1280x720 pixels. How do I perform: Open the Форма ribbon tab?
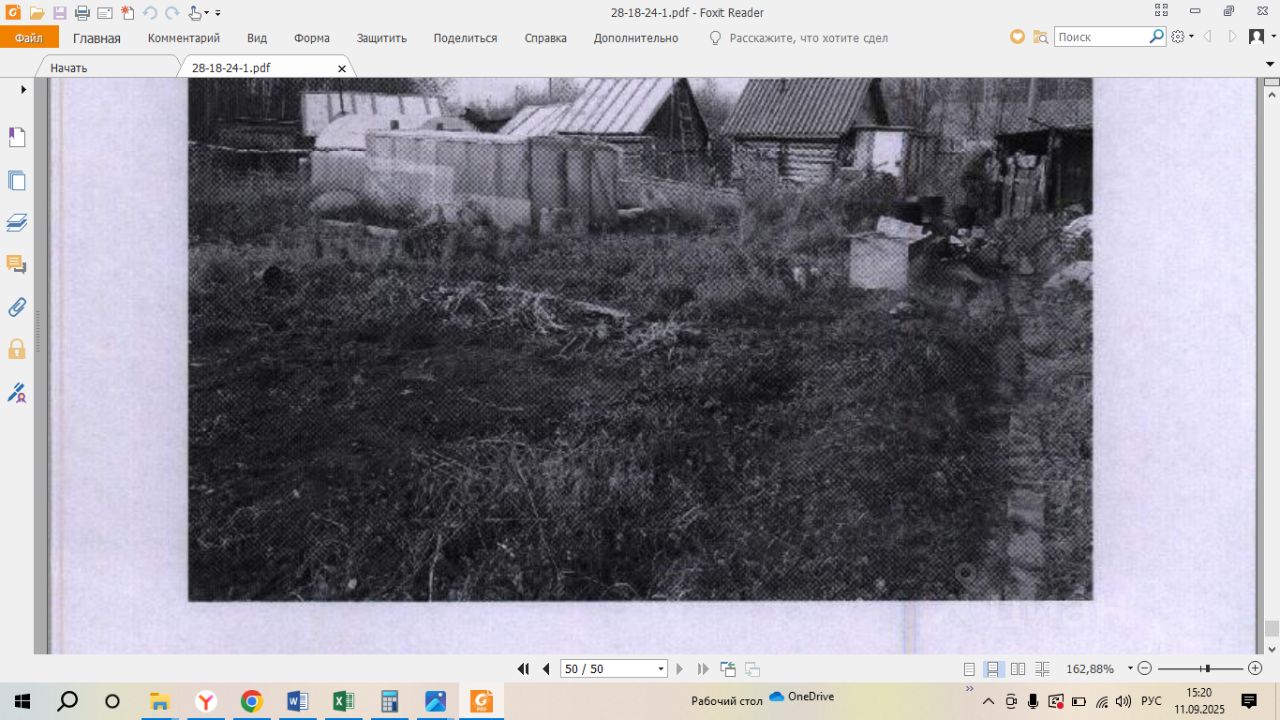coord(312,38)
